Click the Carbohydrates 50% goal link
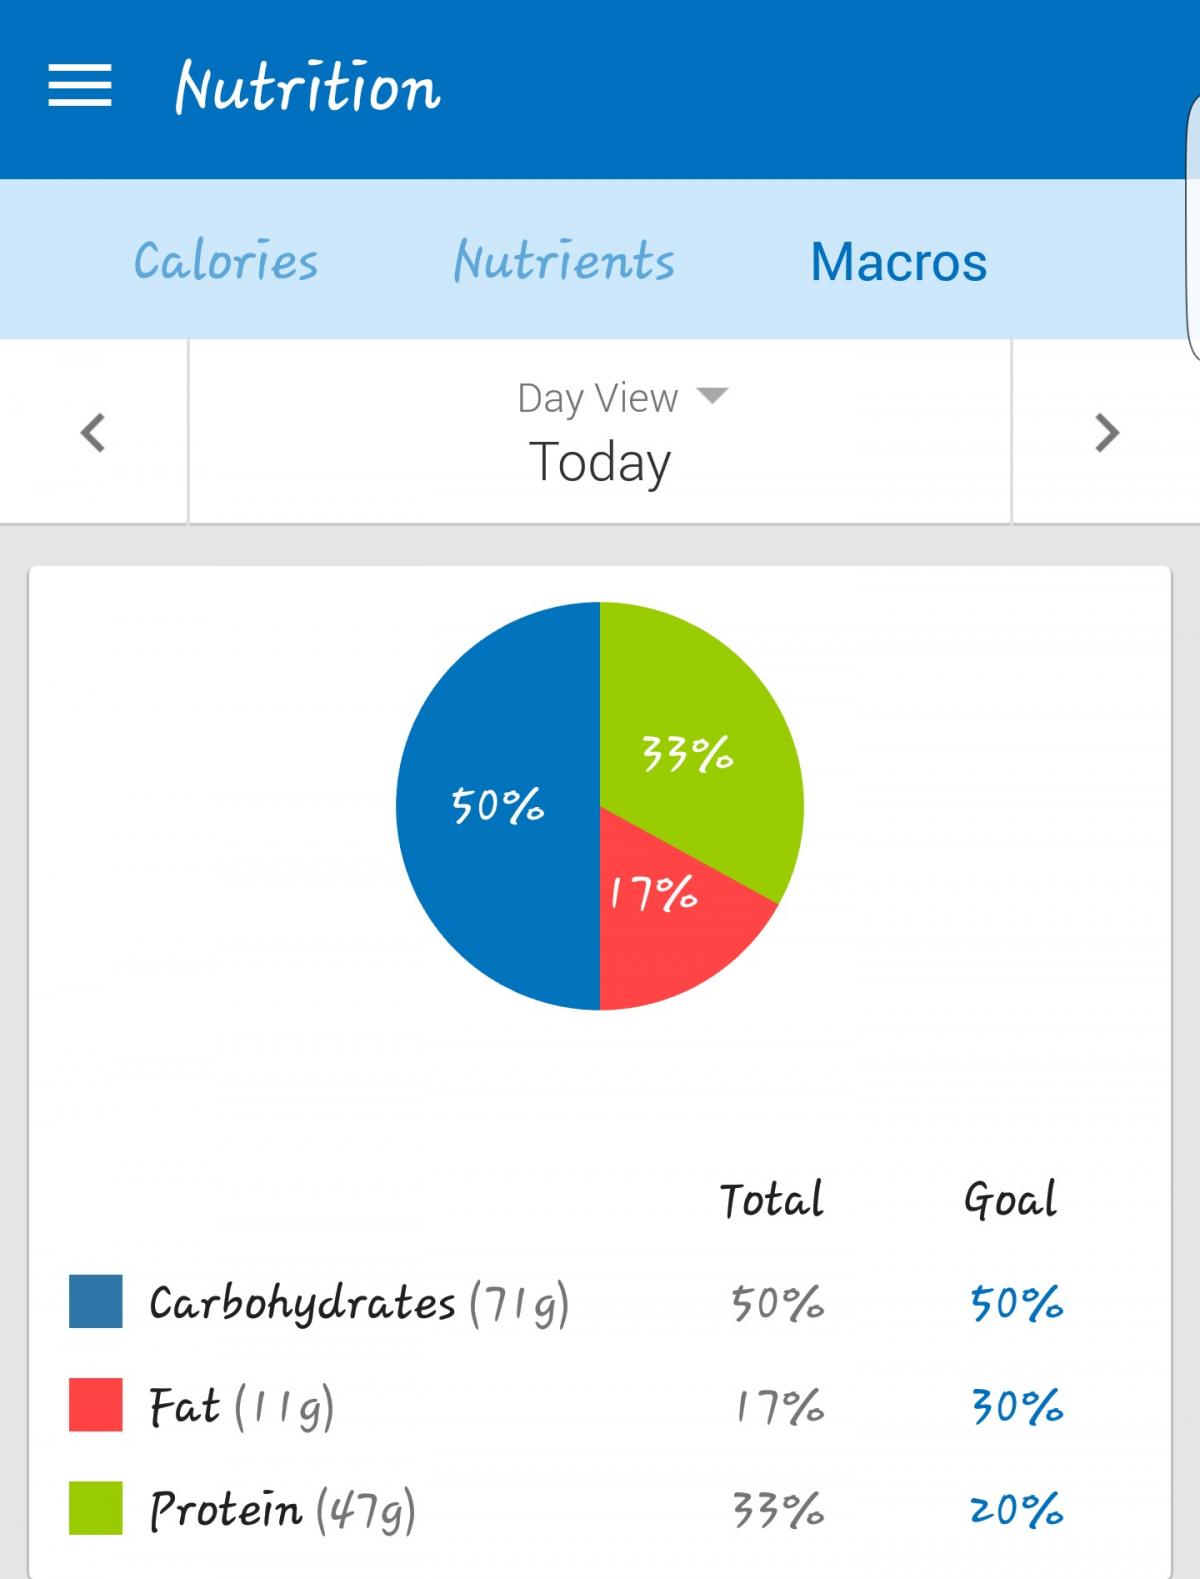The image size is (1200, 1579). click(1016, 1303)
